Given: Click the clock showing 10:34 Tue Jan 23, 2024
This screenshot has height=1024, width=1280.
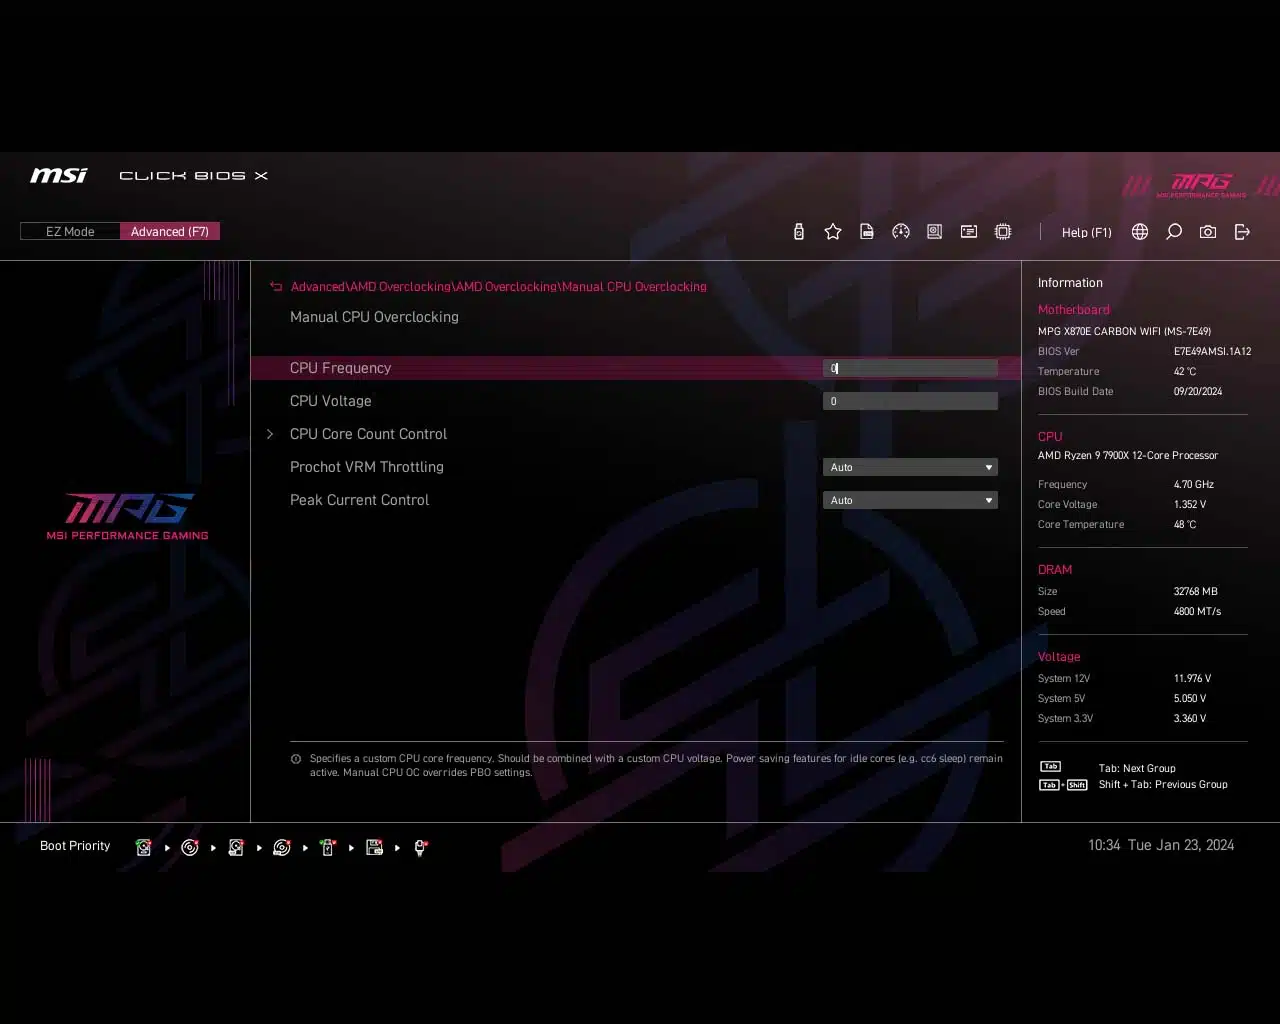Looking at the screenshot, I should (x=1161, y=845).
